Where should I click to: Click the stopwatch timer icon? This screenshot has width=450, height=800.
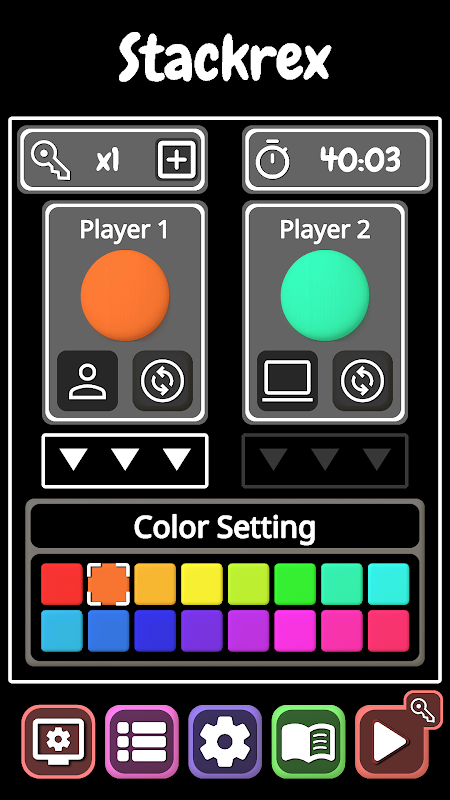click(272, 159)
